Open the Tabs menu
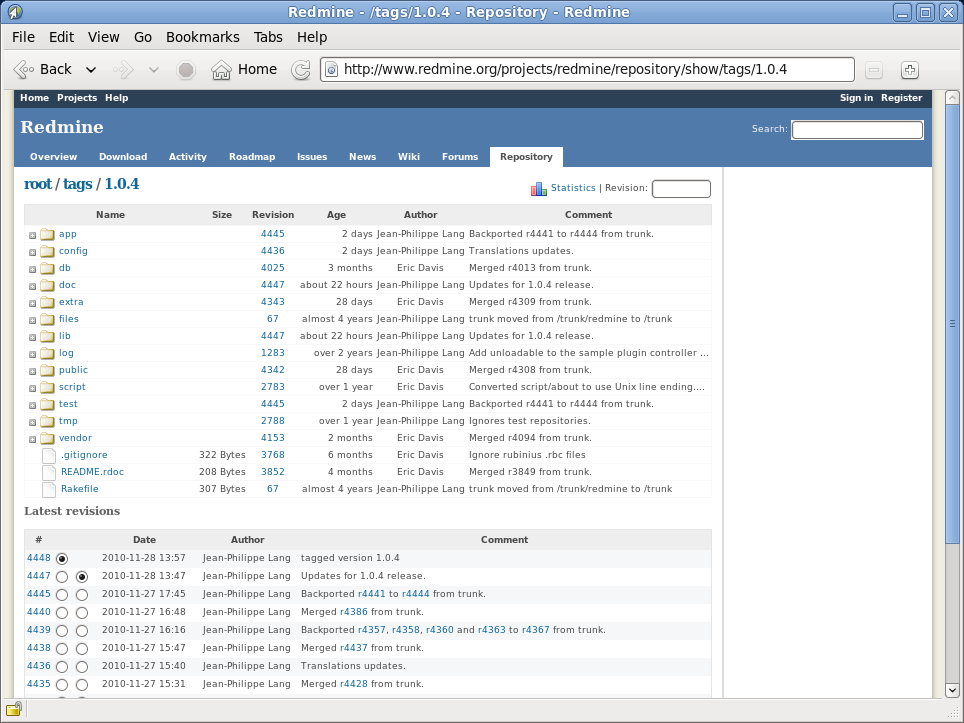 pos(268,37)
